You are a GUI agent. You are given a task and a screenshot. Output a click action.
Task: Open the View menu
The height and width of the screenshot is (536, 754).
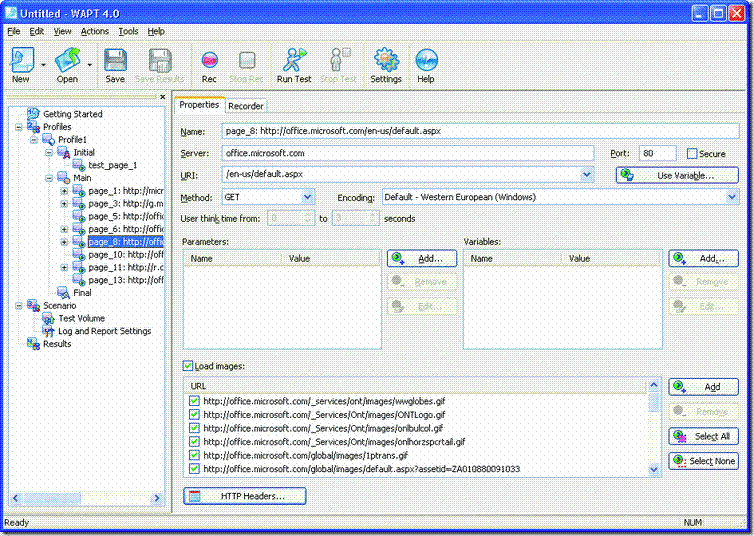click(x=63, y=31)
